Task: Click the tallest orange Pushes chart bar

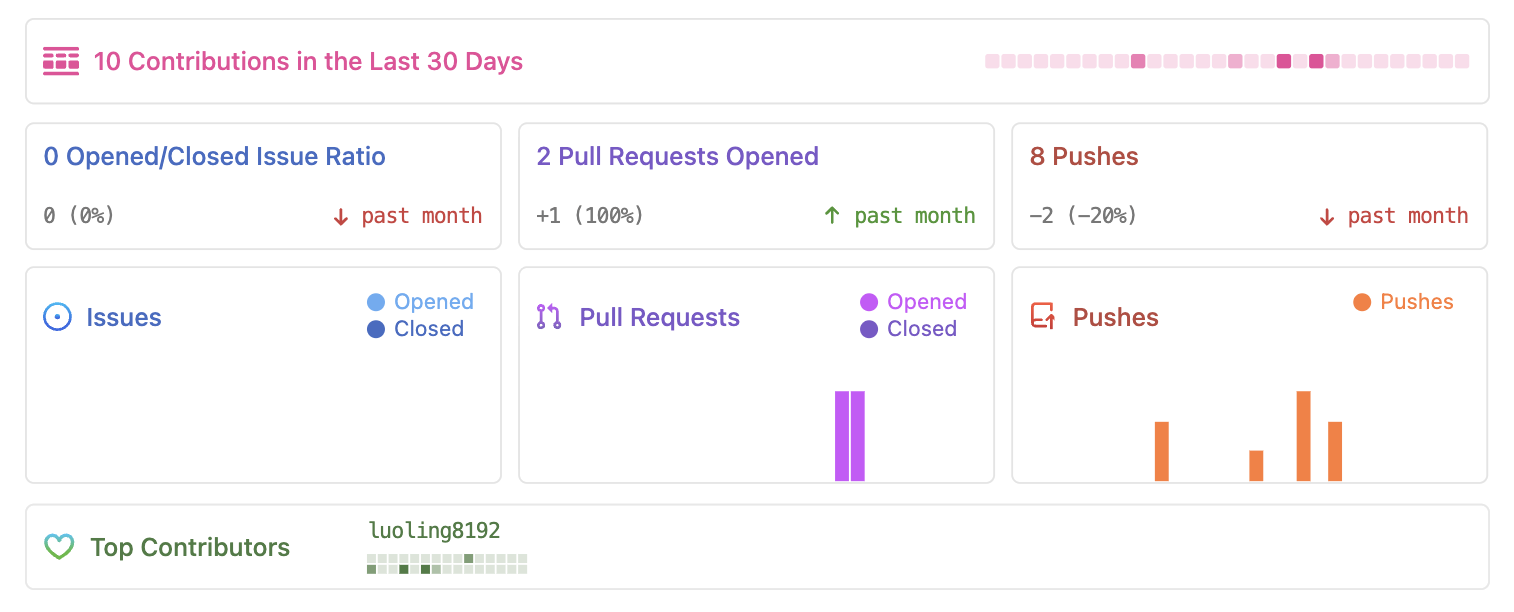Action: 1303,436
